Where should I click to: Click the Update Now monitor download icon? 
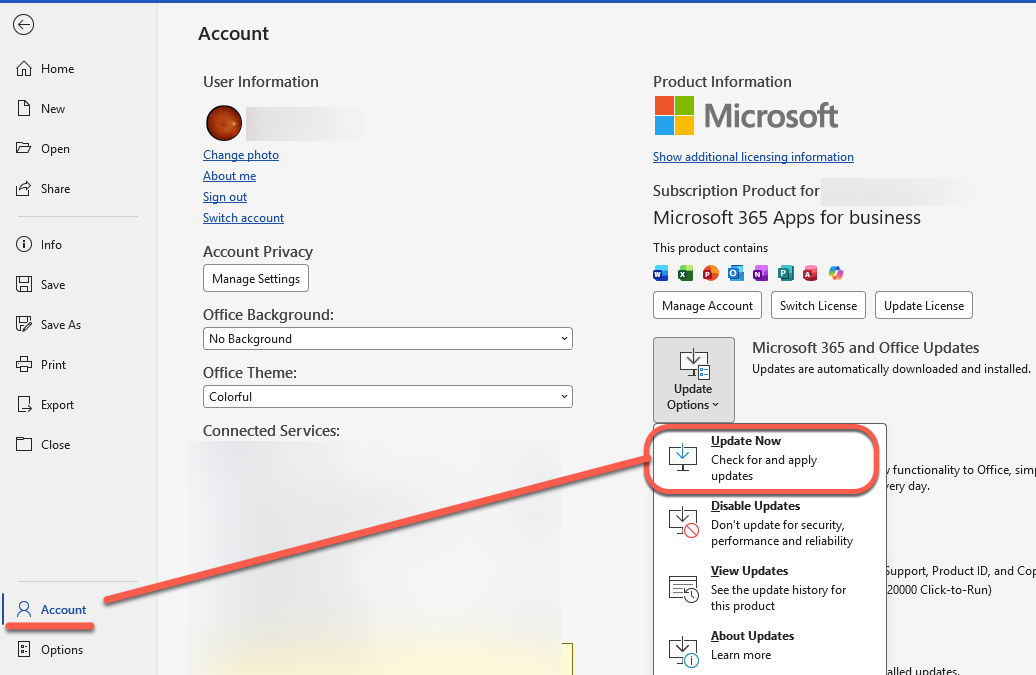683,457
